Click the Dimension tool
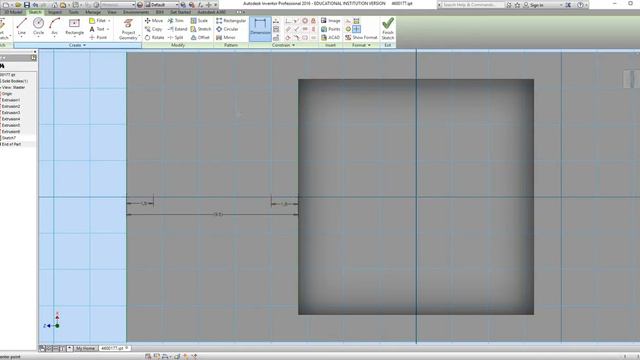 260,29
